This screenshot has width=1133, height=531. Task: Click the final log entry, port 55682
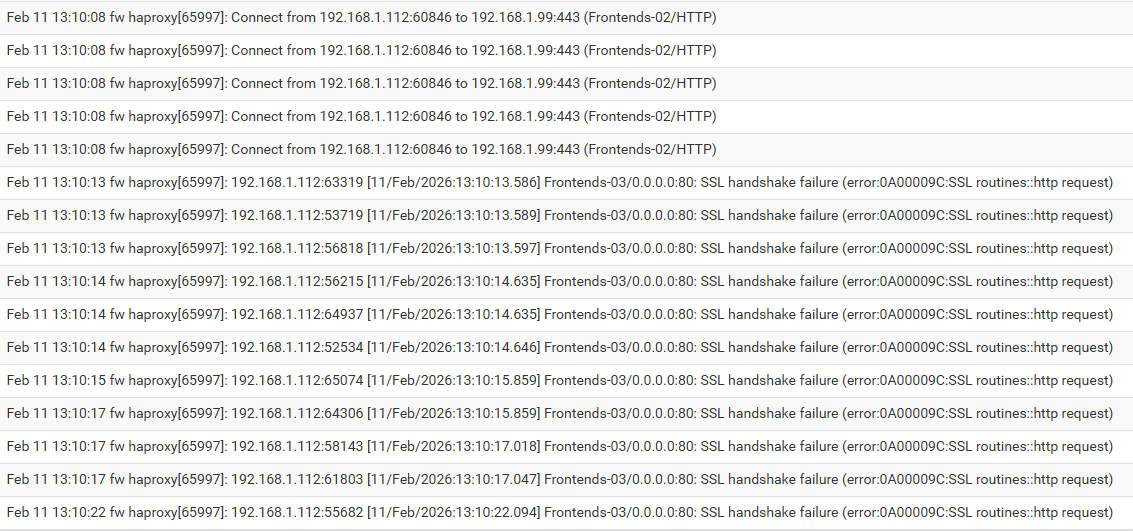click(559, 512)
